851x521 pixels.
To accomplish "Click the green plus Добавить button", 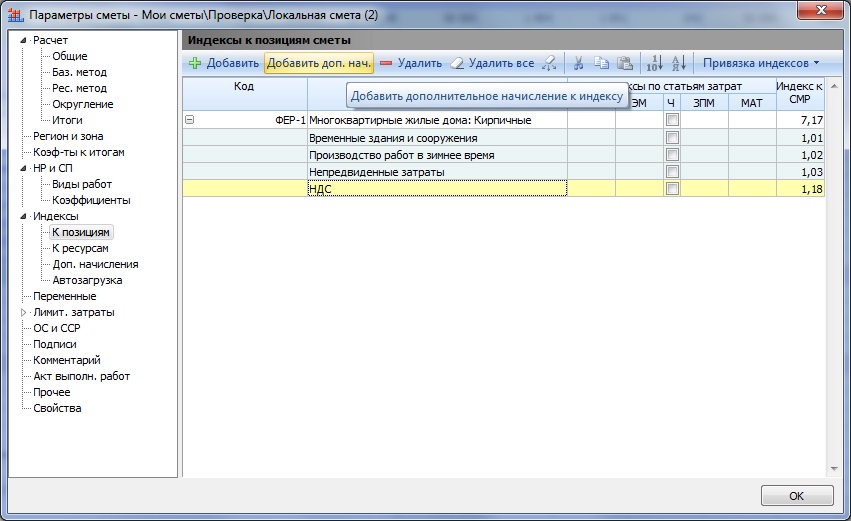I will [224, 63].
